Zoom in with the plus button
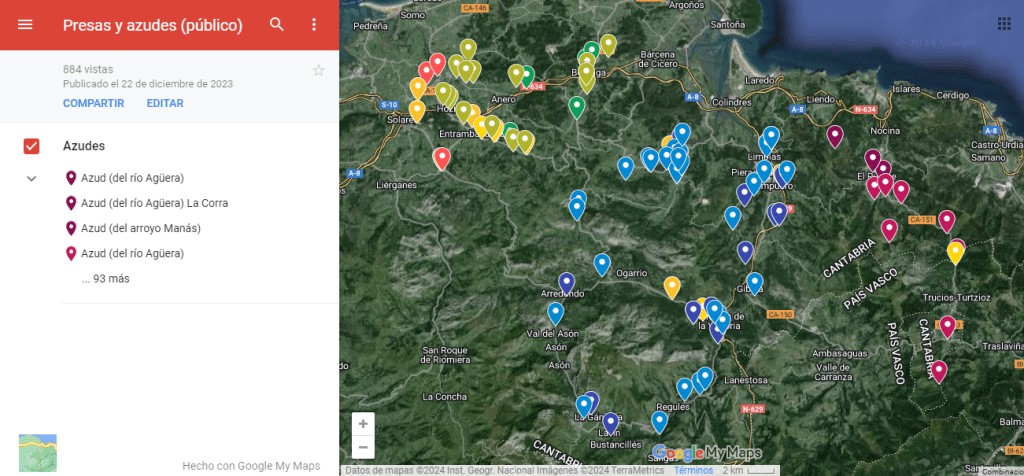This screenshot has height=476, width=1024. [363, 423]
